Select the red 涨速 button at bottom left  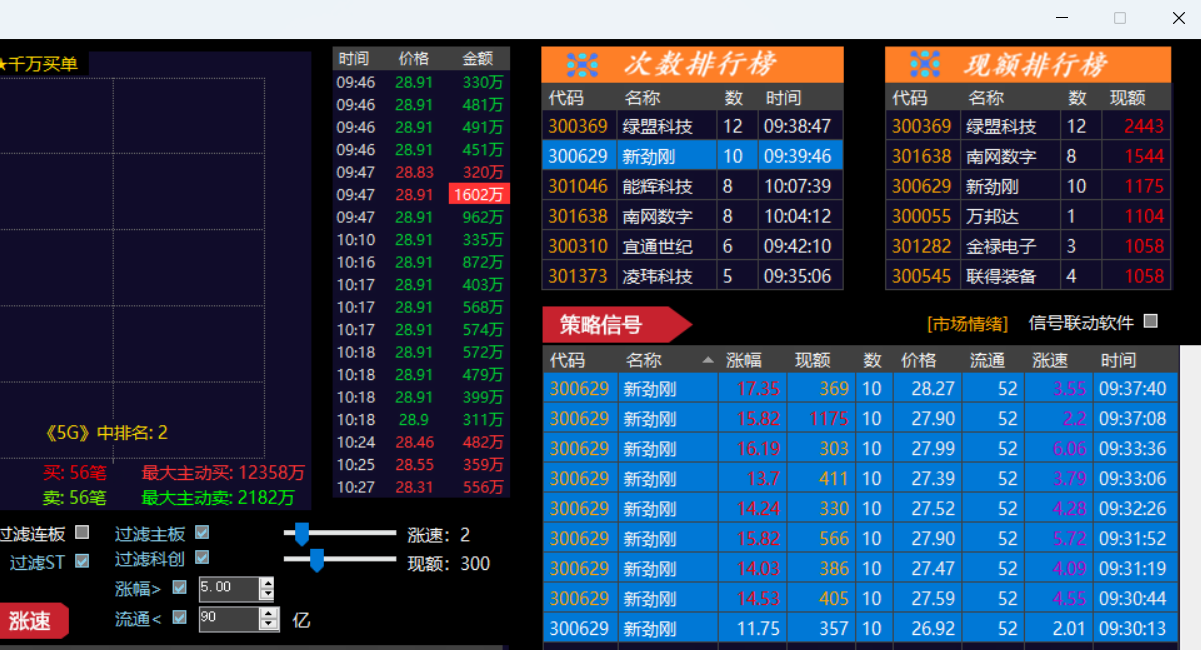coord(34,621)
